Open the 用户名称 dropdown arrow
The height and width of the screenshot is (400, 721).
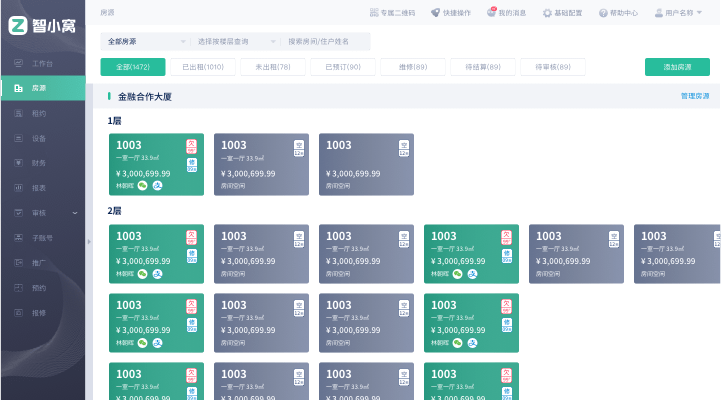[699, 12]
